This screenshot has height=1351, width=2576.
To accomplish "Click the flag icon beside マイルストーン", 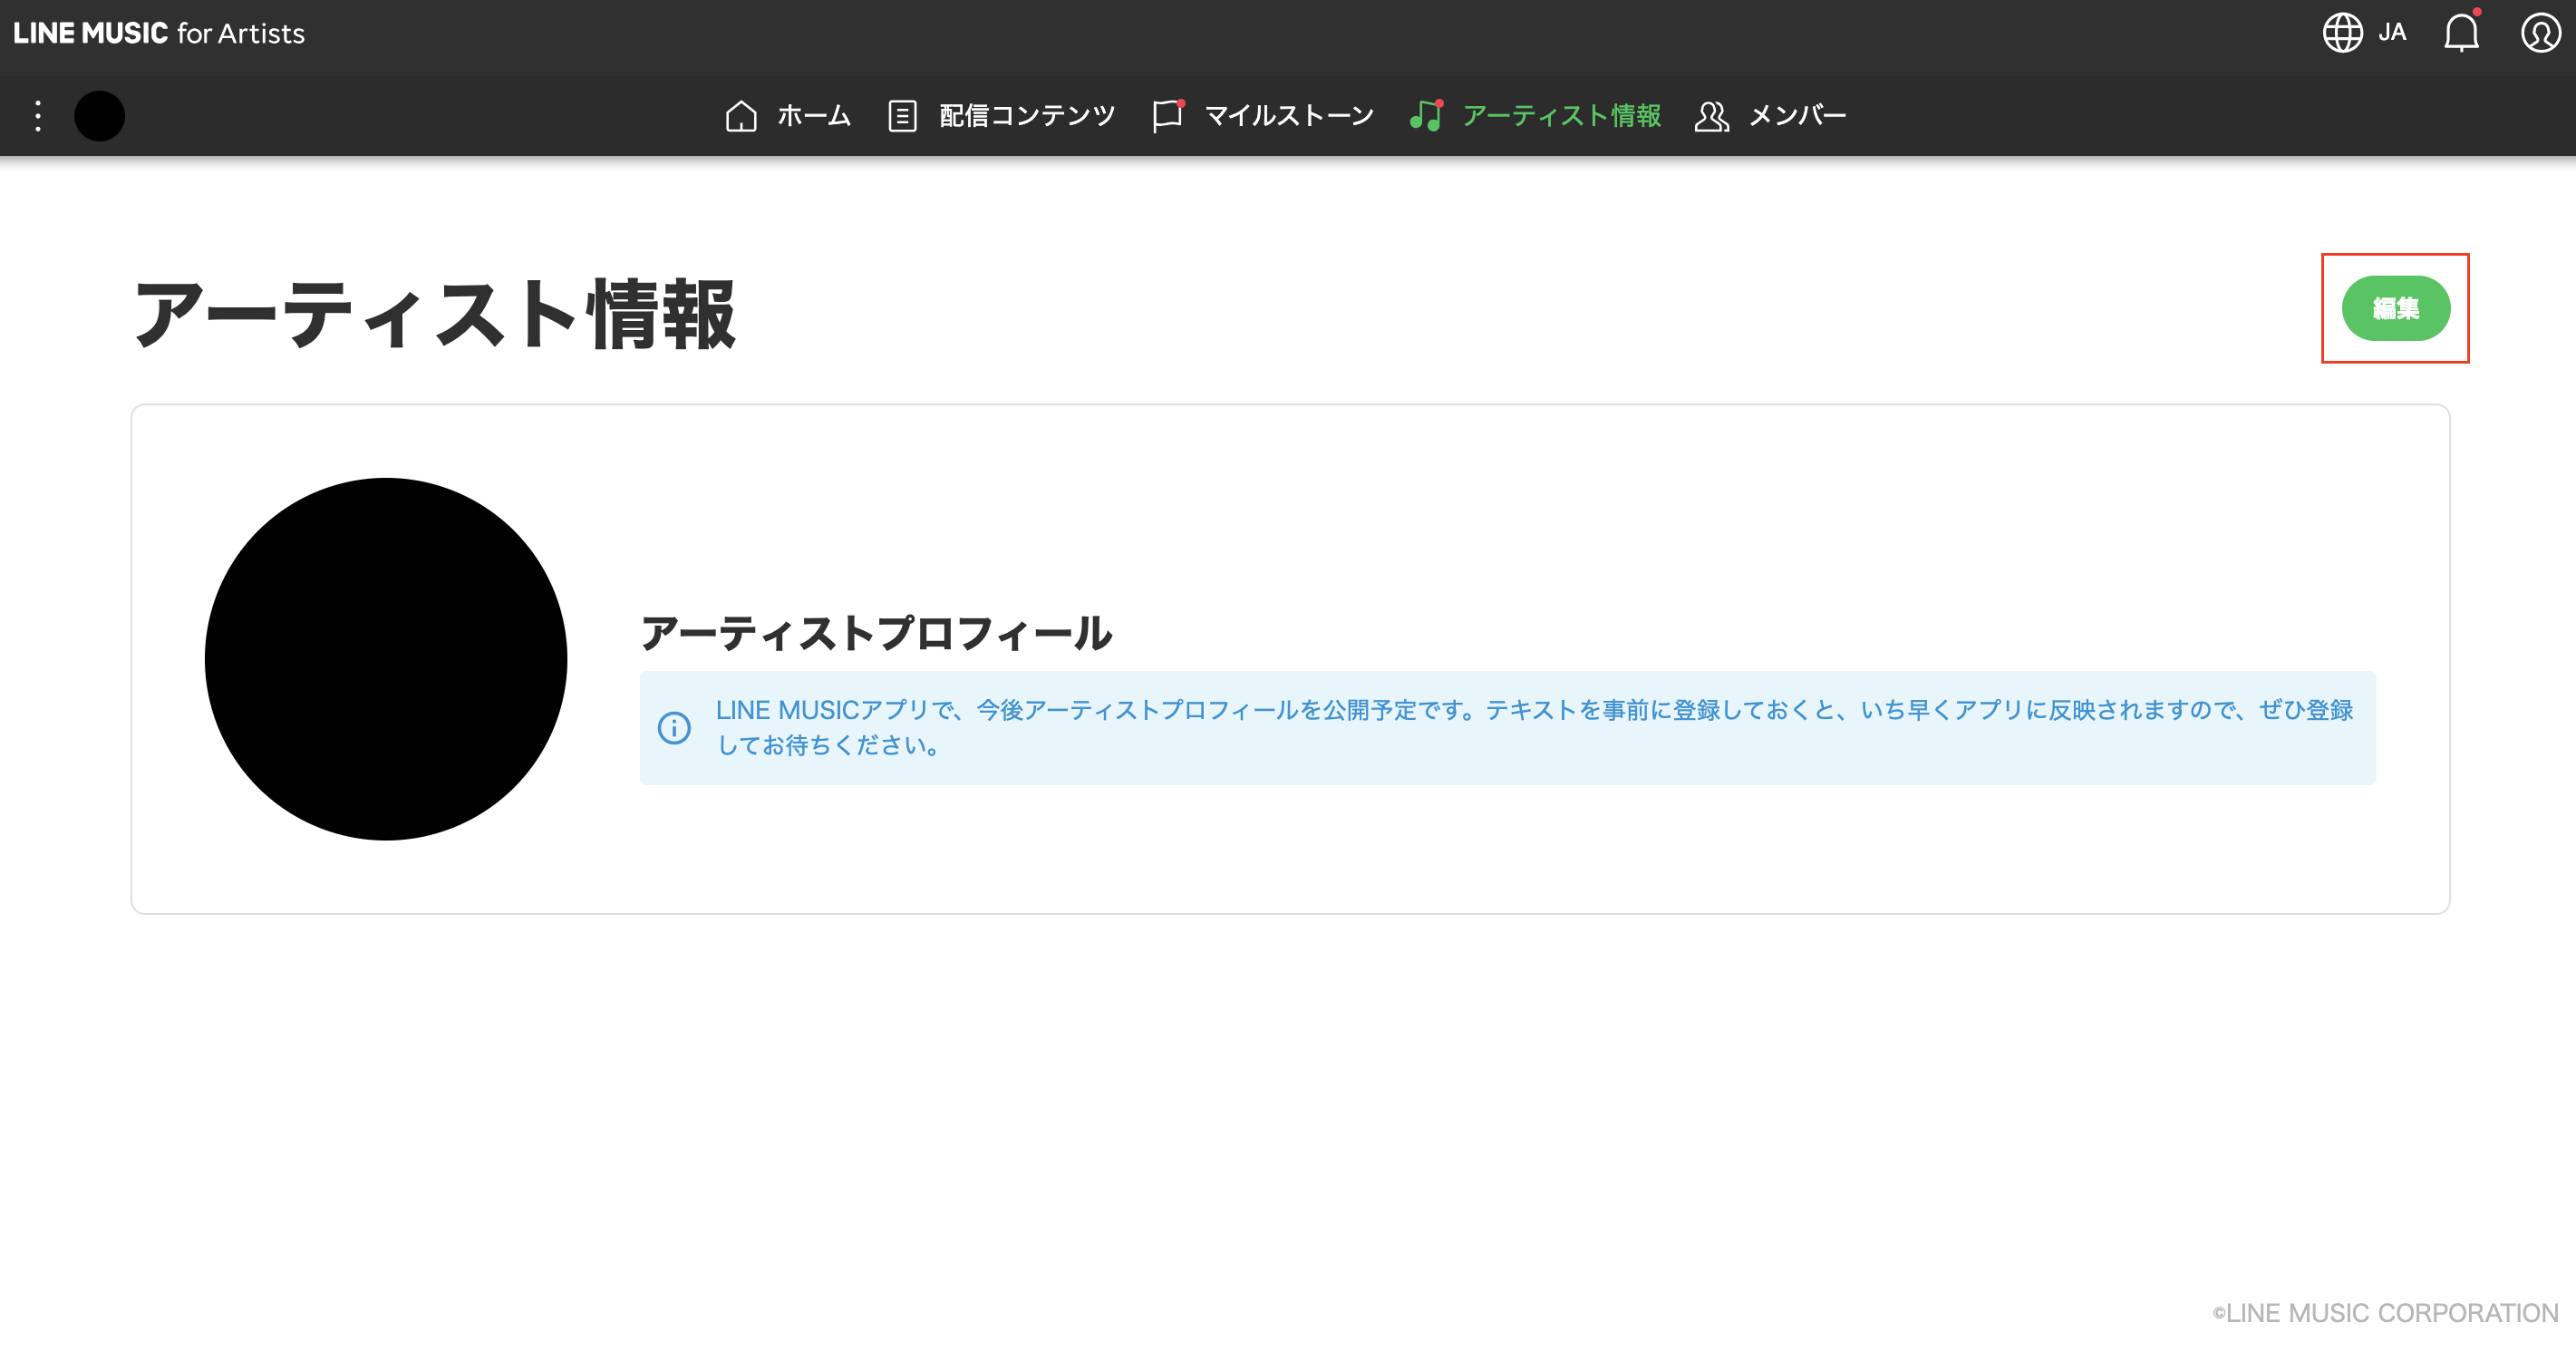I will pos(1167,116).
